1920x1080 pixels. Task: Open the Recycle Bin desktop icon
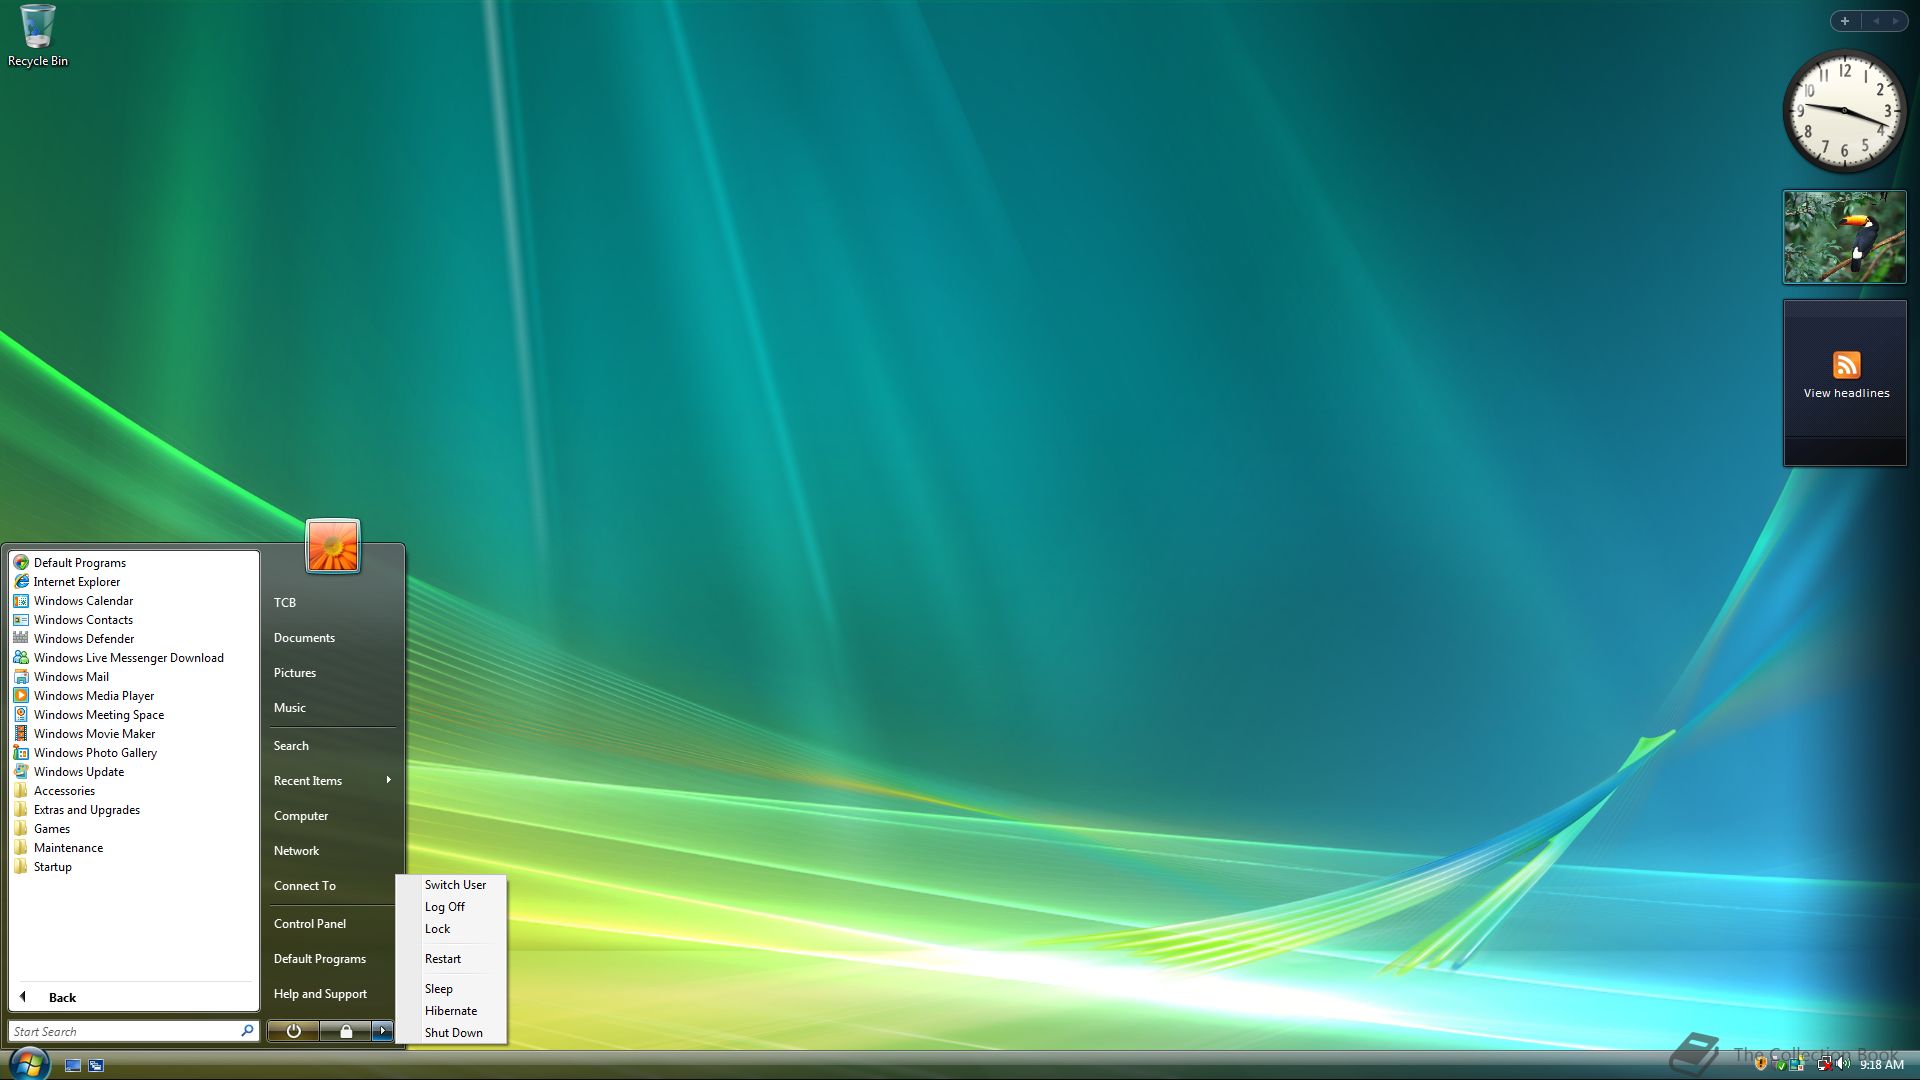pyautogui.click(x=37, y=36)
